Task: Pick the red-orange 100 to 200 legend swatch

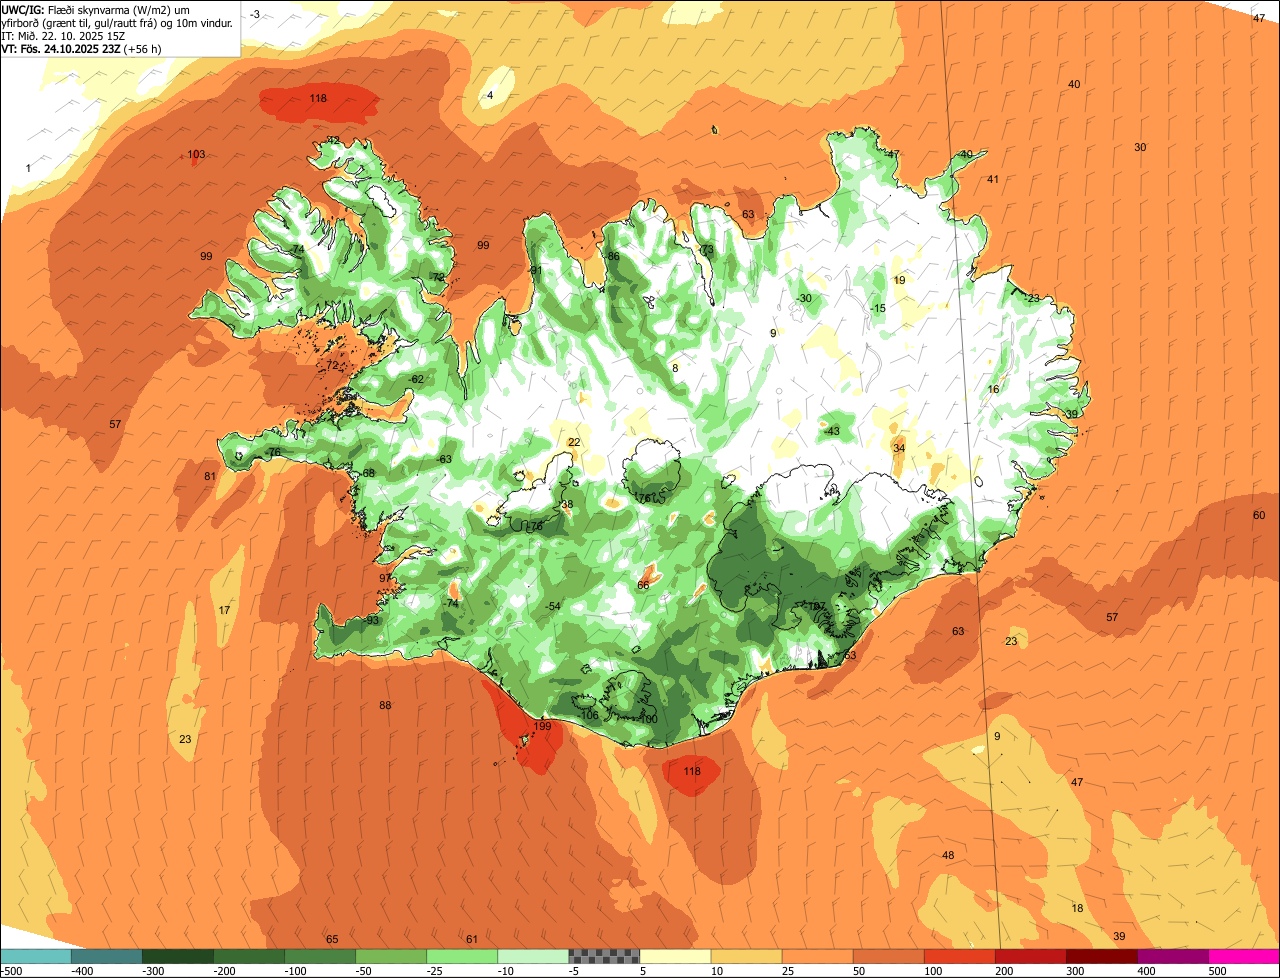Action: click(958, 956)
